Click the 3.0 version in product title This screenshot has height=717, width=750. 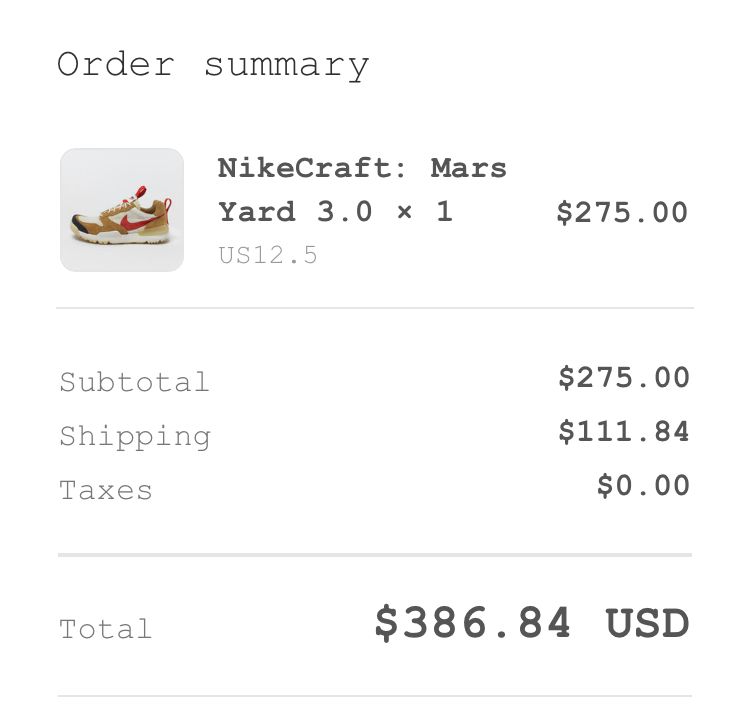[344, 211]
